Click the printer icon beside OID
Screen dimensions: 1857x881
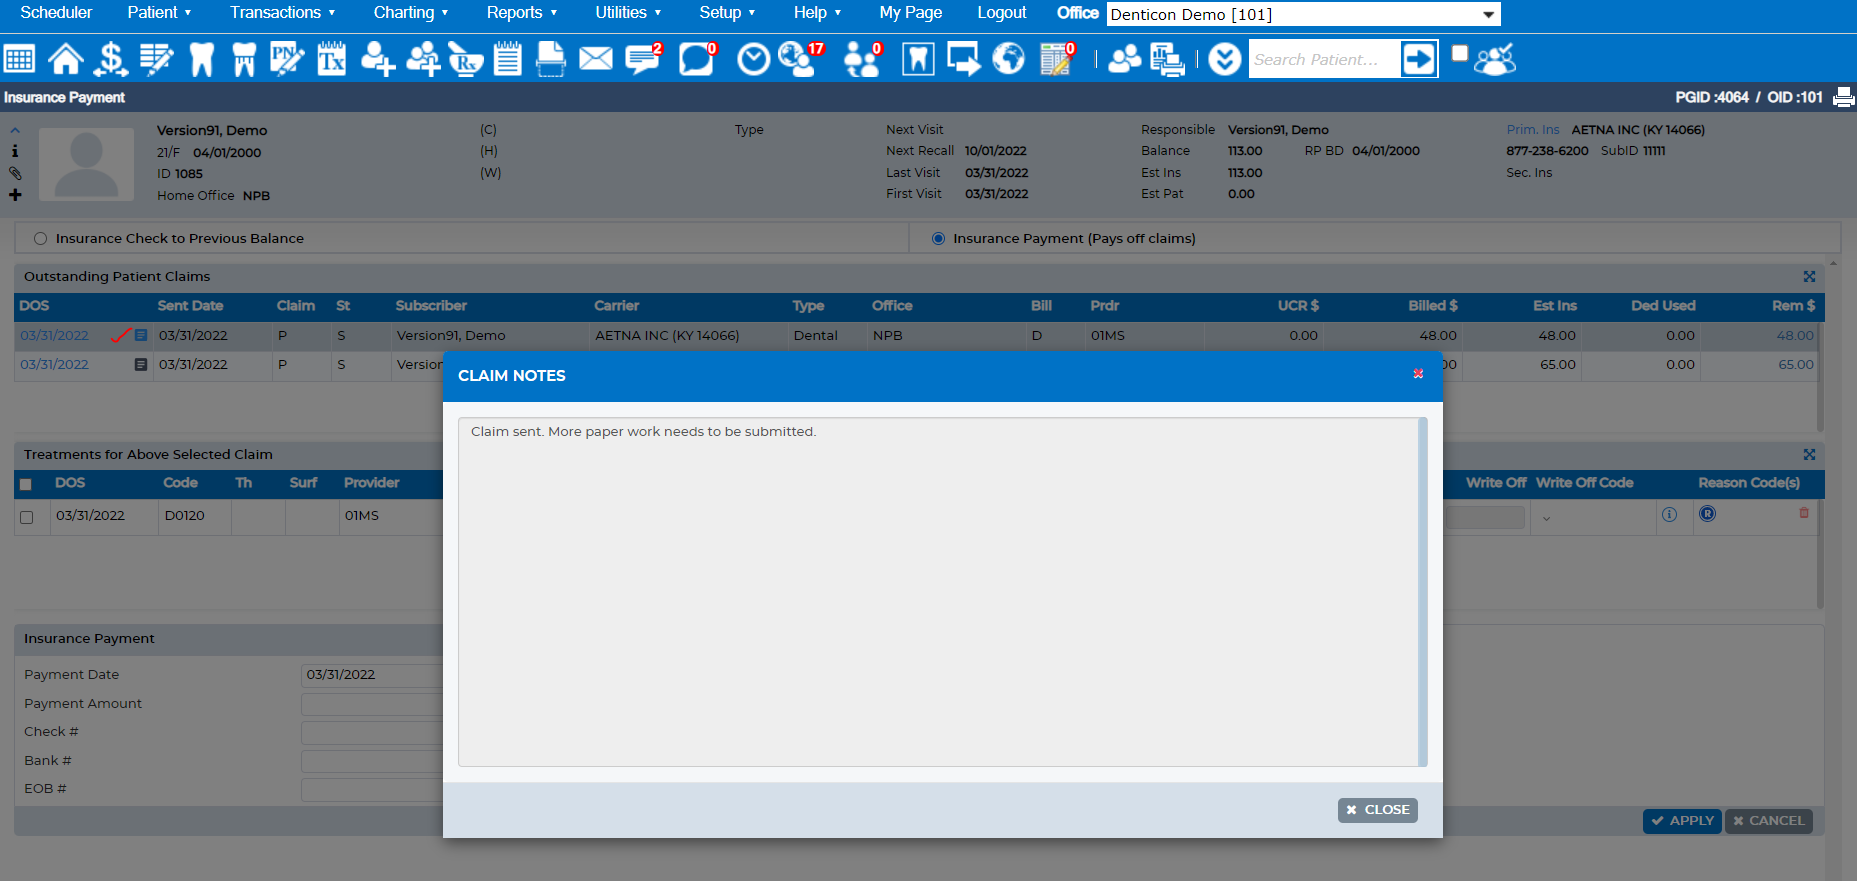[1844, 97]
